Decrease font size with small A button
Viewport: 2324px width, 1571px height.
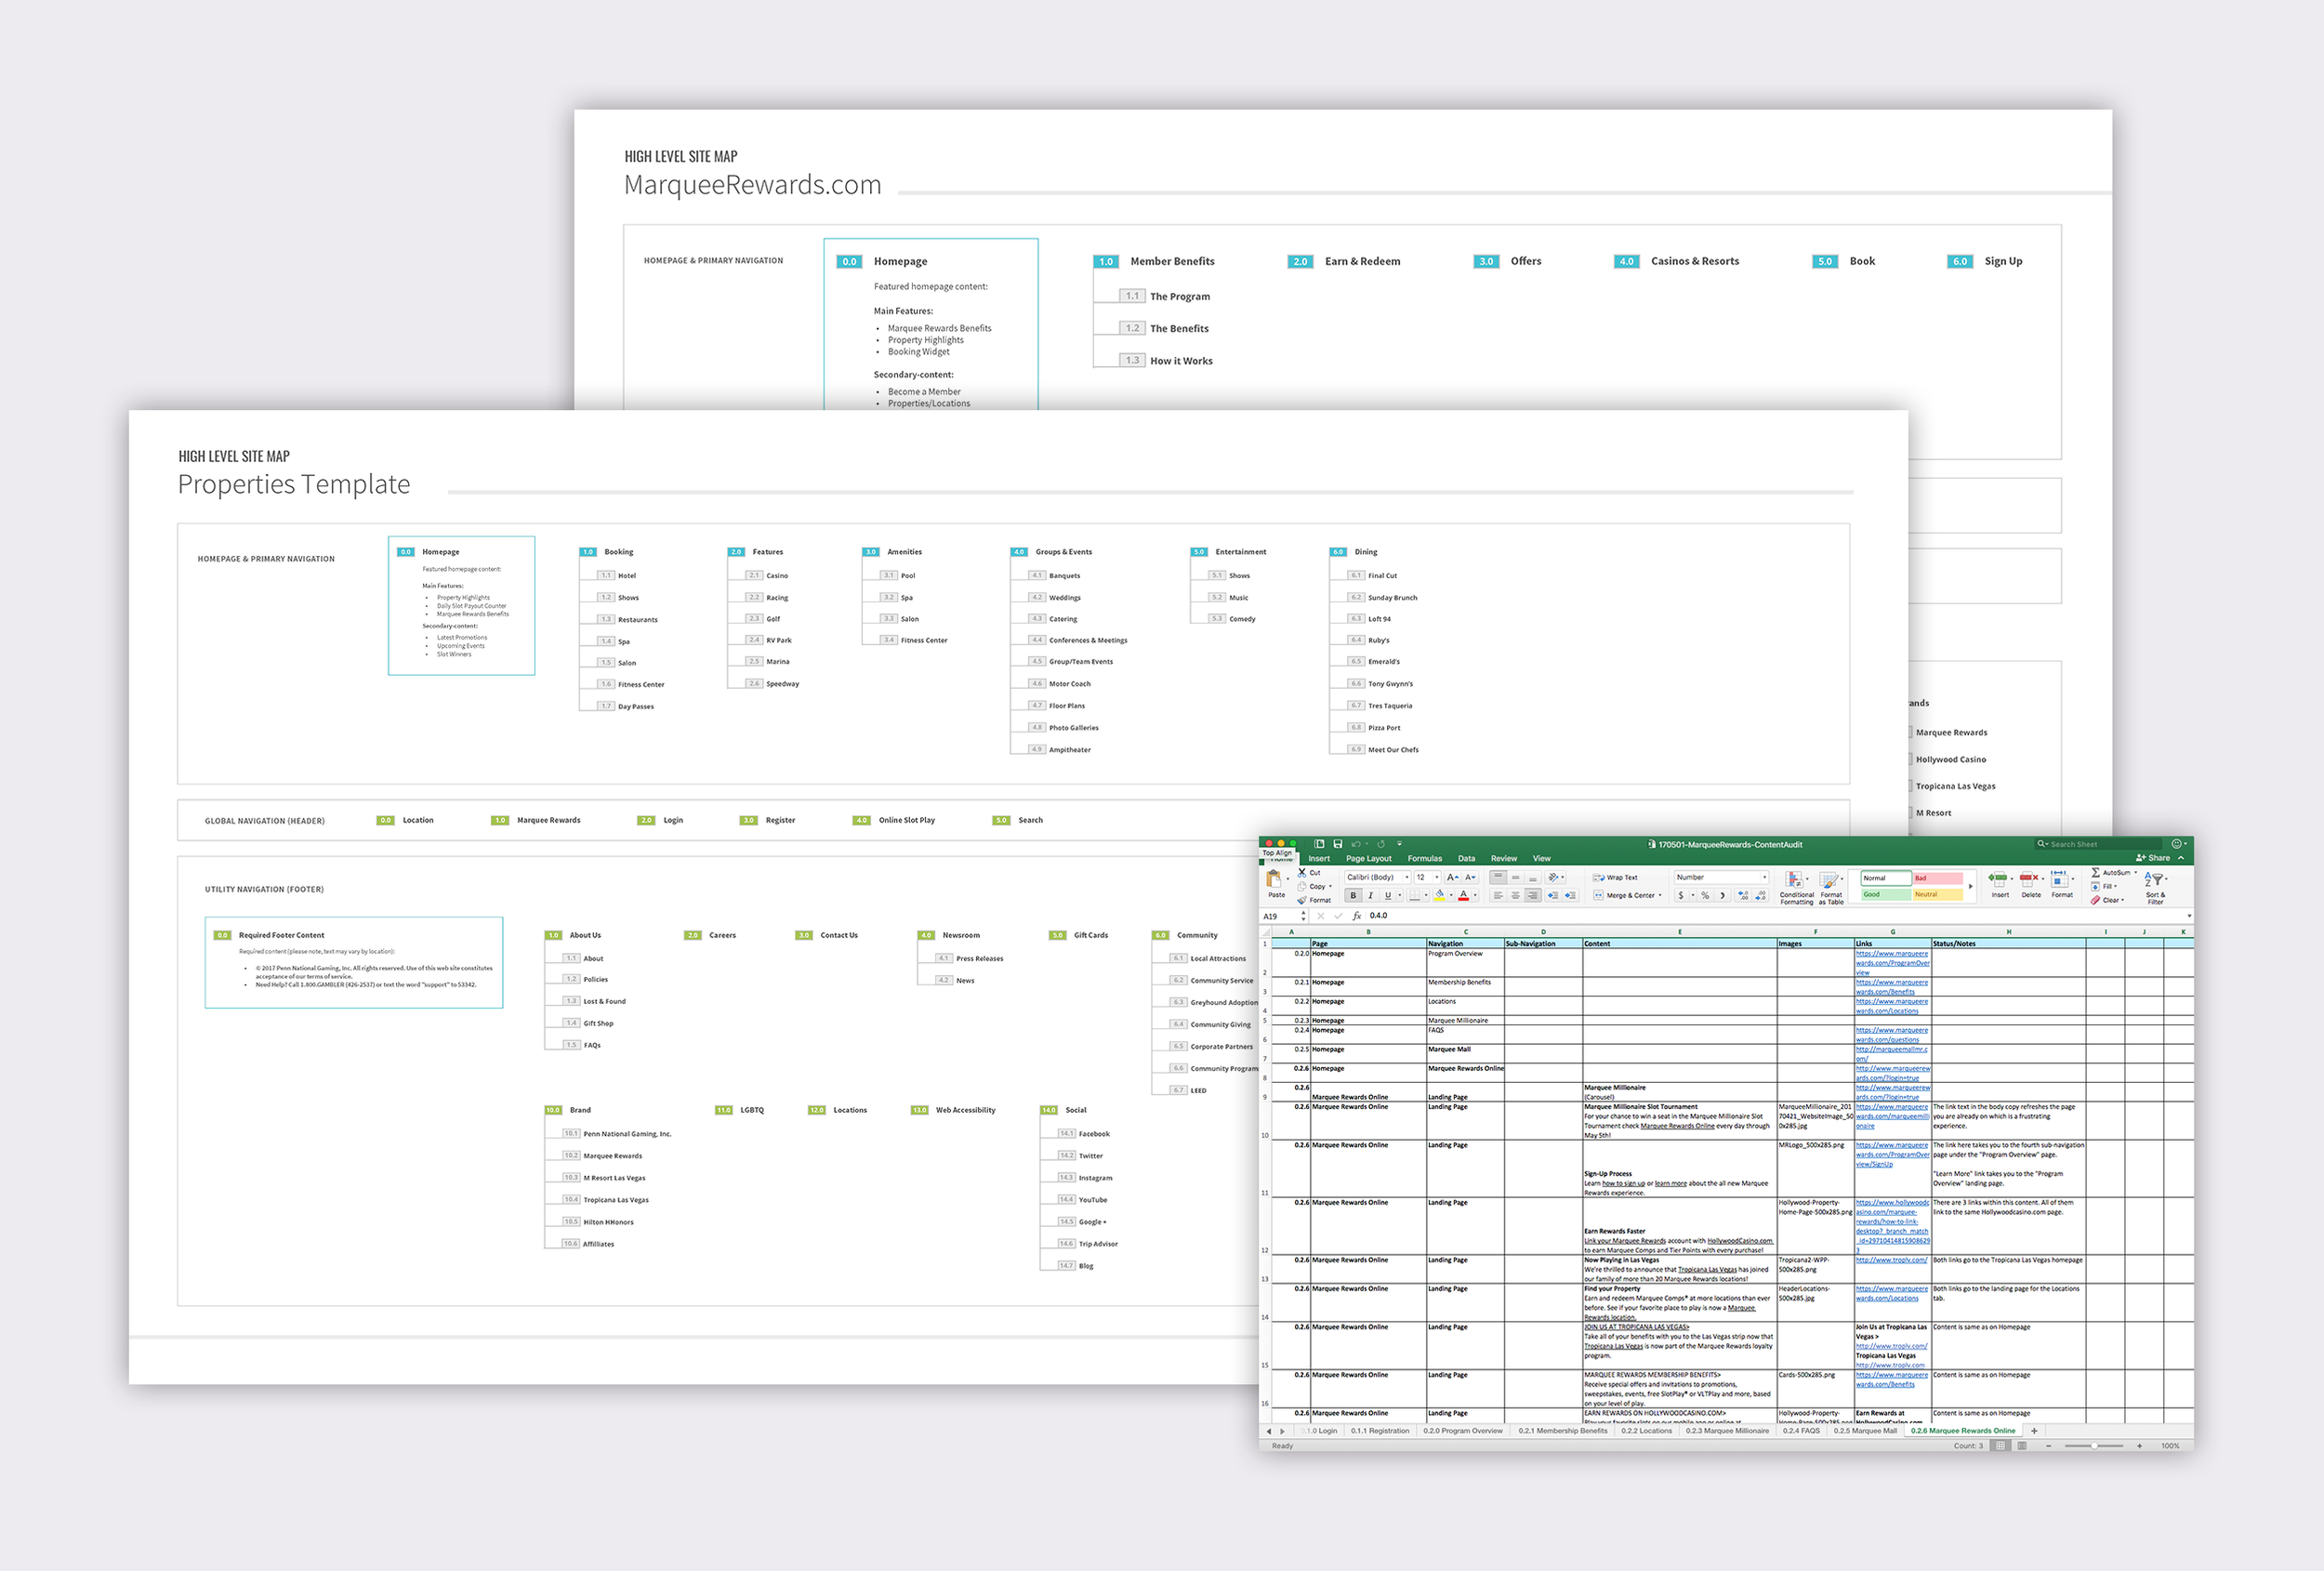click(1470, 877)
